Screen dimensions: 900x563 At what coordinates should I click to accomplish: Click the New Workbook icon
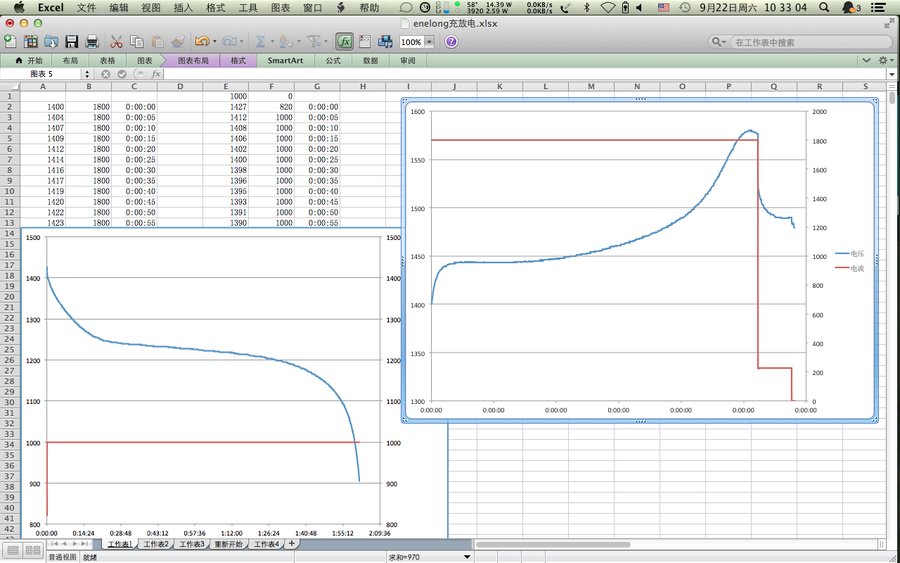10,42
